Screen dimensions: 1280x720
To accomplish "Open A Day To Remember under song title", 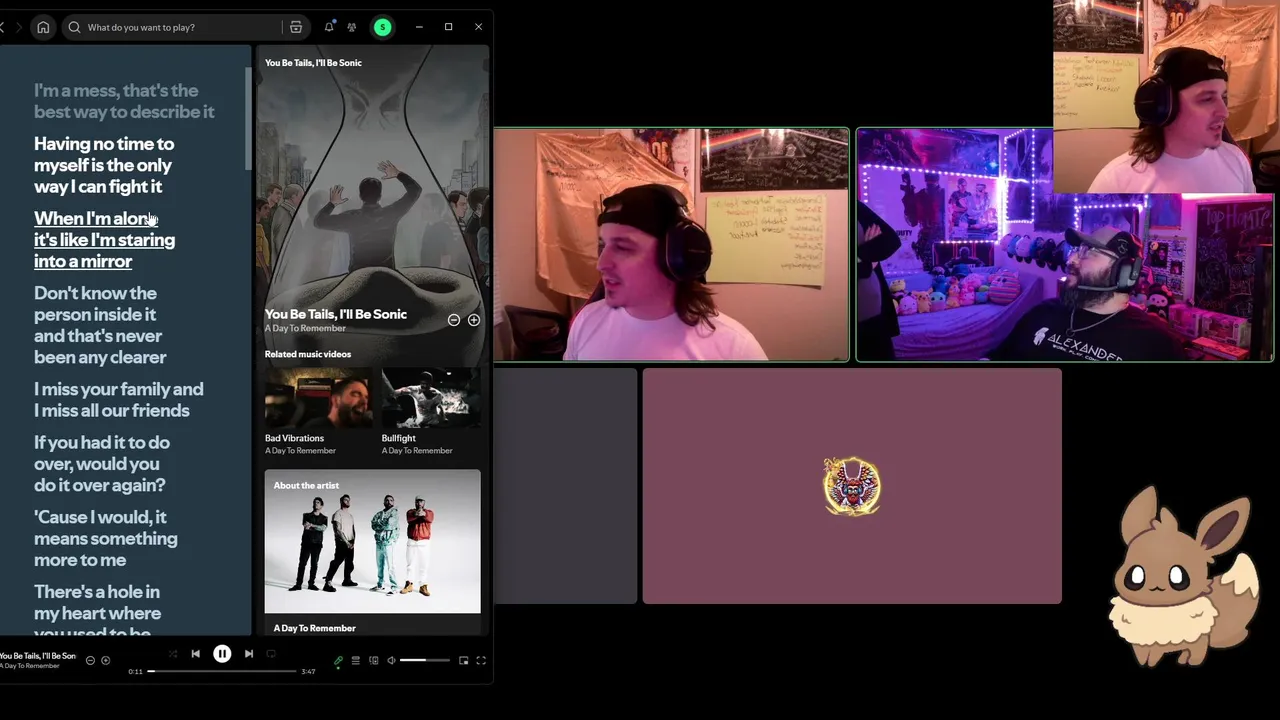I will [x=305, y=328].
